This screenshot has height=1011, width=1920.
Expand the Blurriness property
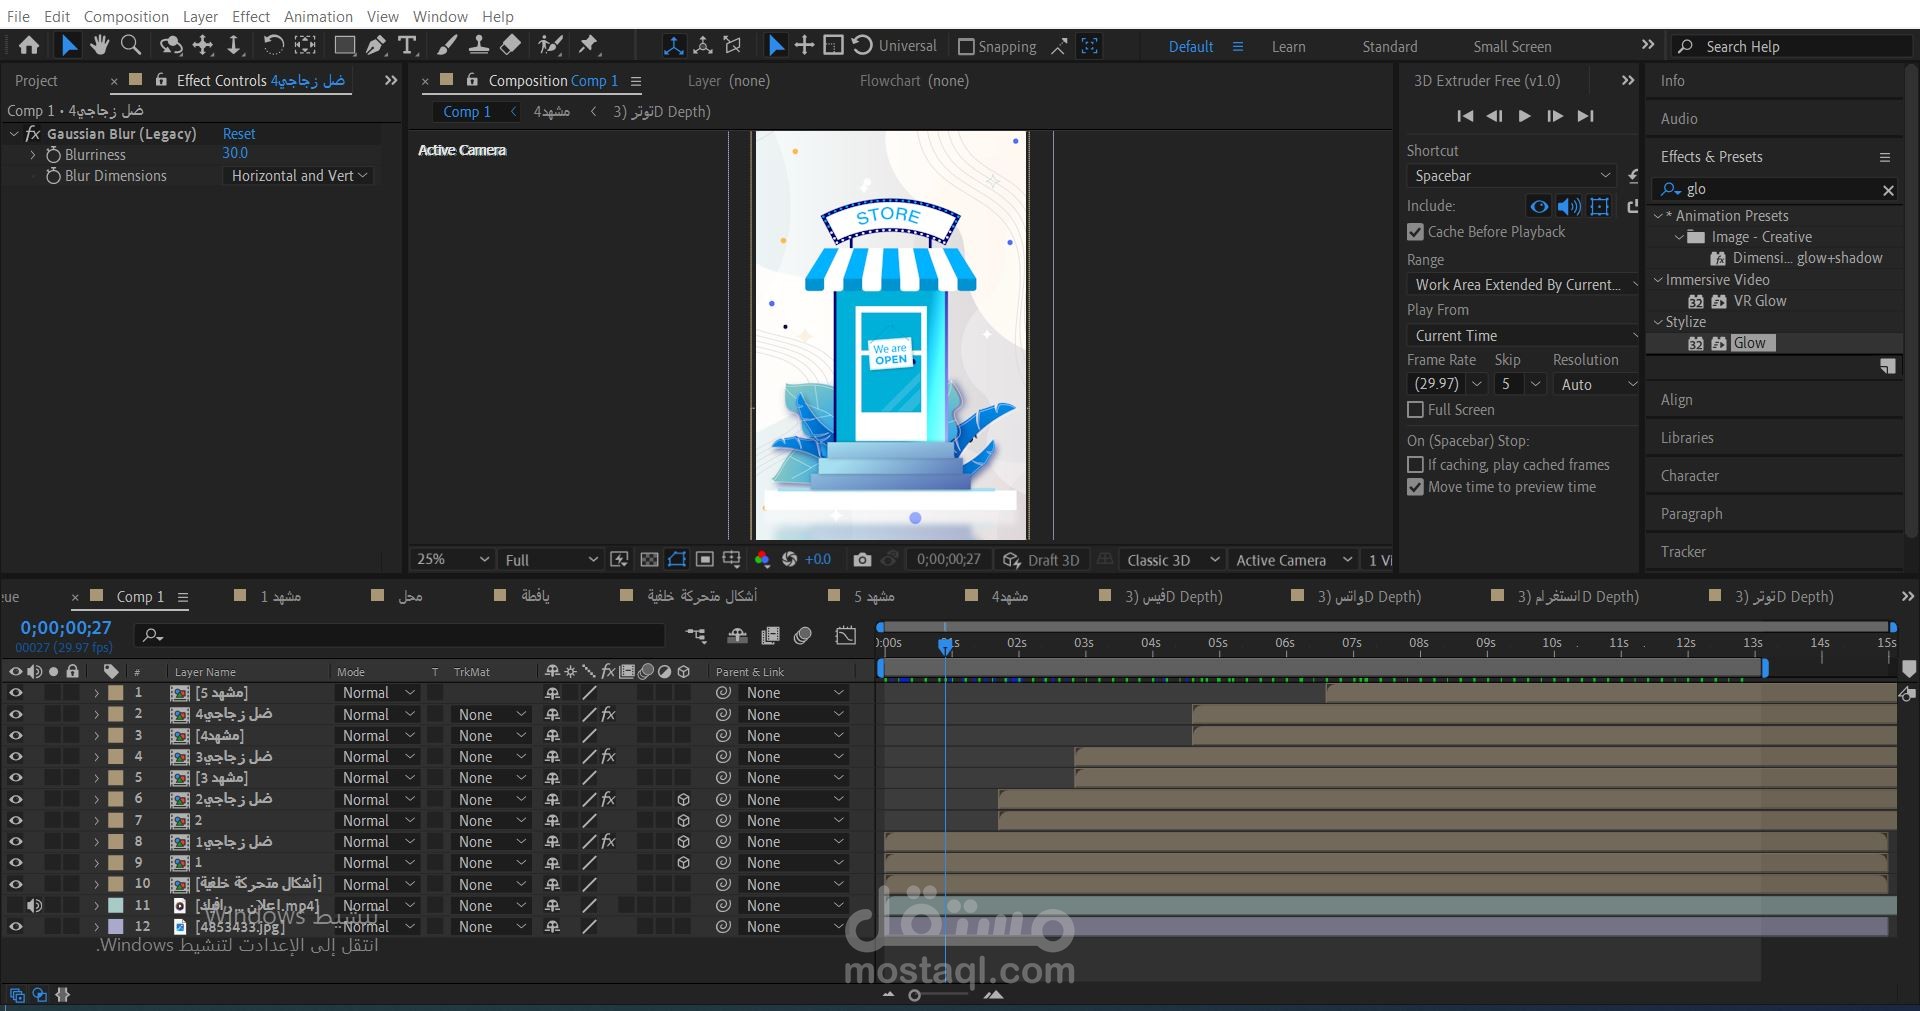(33, 155)
